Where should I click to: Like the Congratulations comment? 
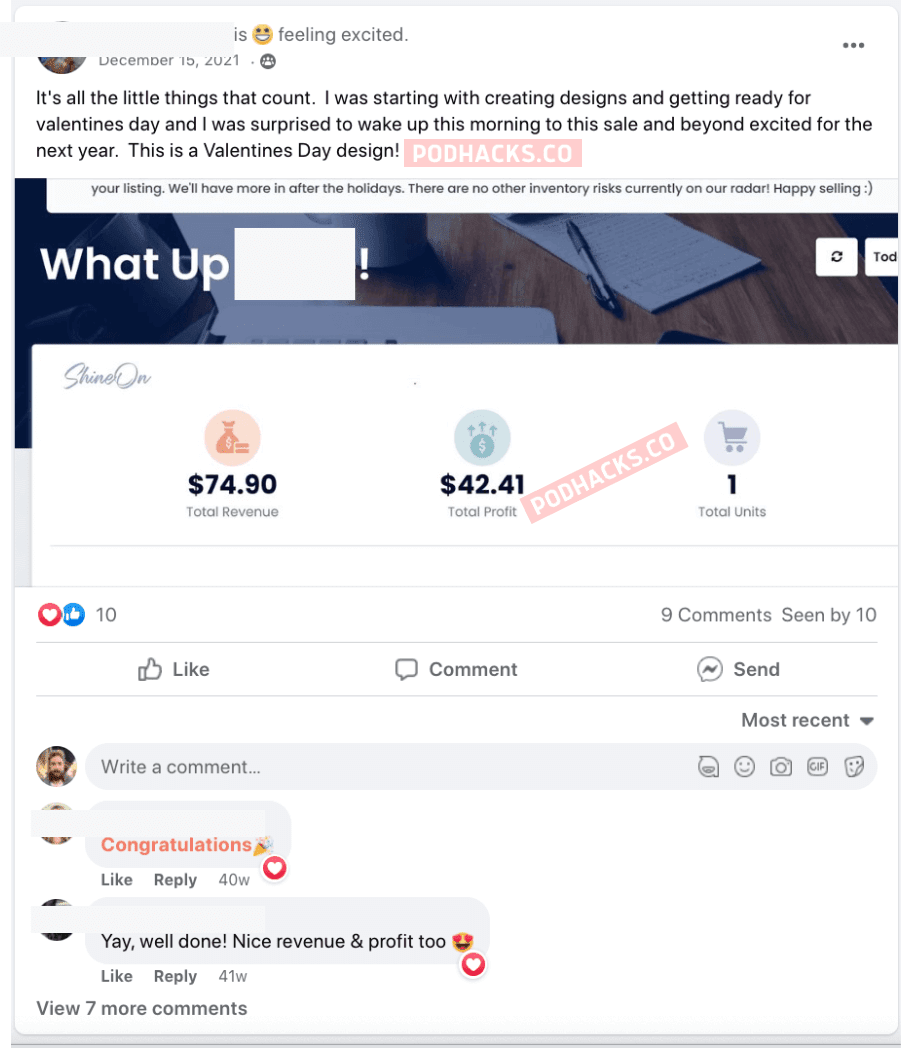point(116,880)
